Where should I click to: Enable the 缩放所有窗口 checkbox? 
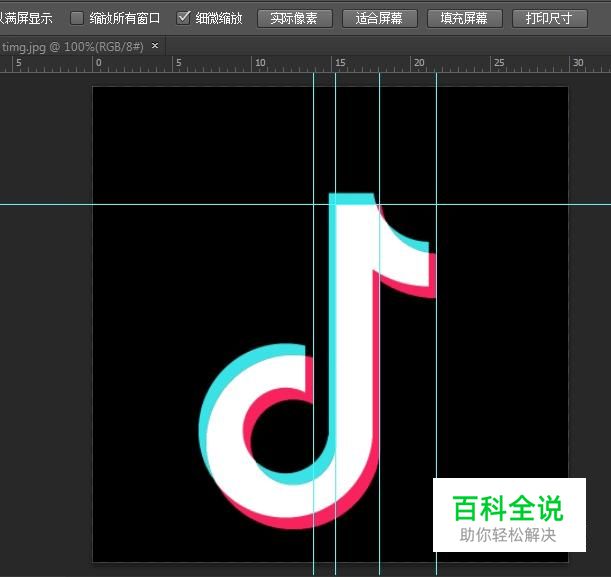pyautogui.click(x=77, y=18)
